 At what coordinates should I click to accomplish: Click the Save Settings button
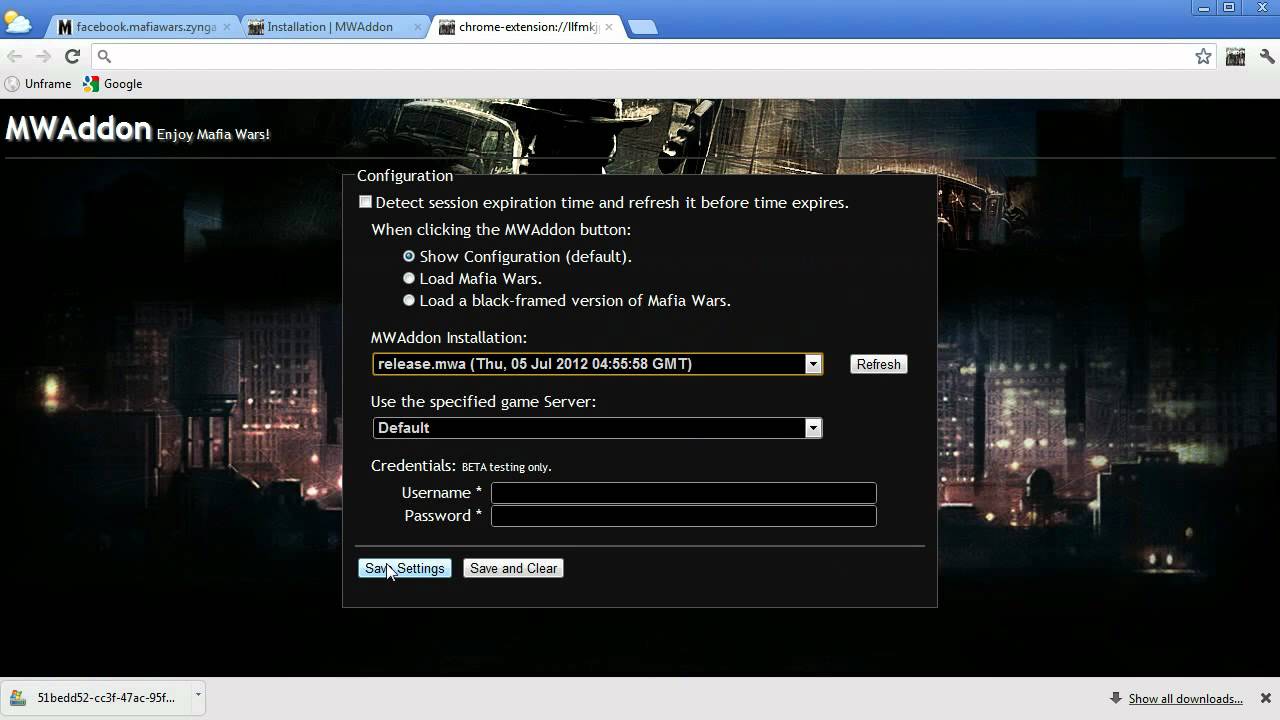point(405,568)
